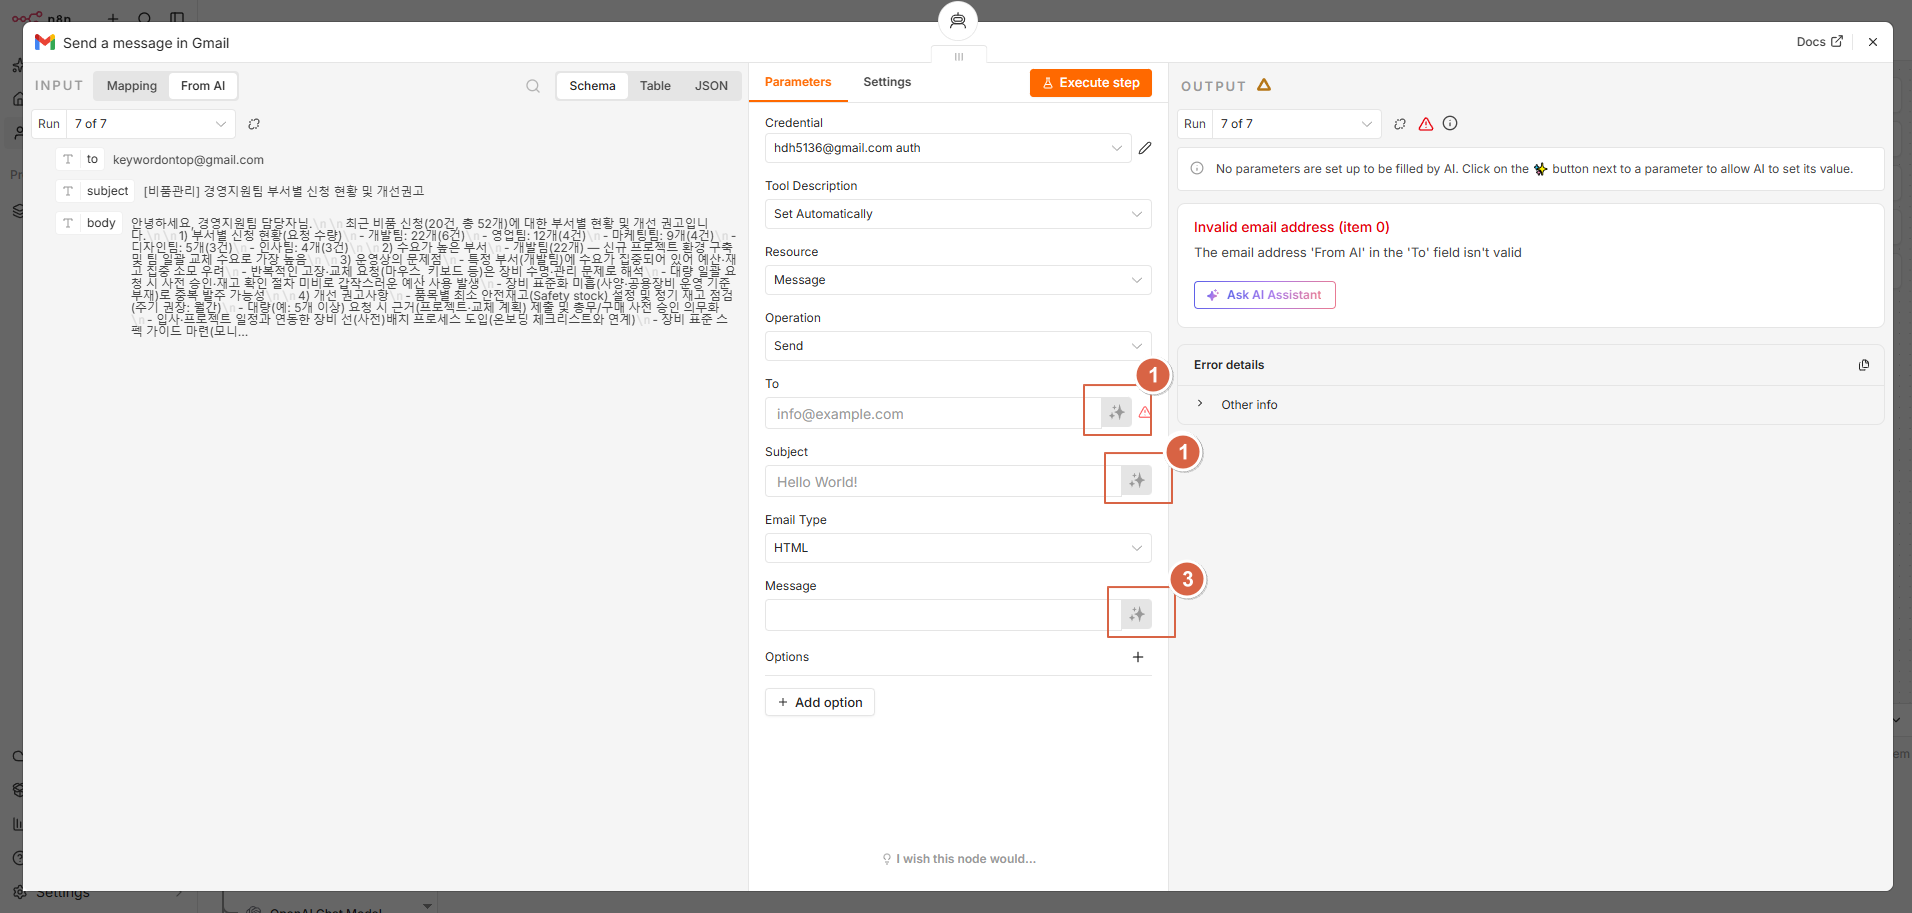
Task: Click into the Subject input field
Action: 942,481
